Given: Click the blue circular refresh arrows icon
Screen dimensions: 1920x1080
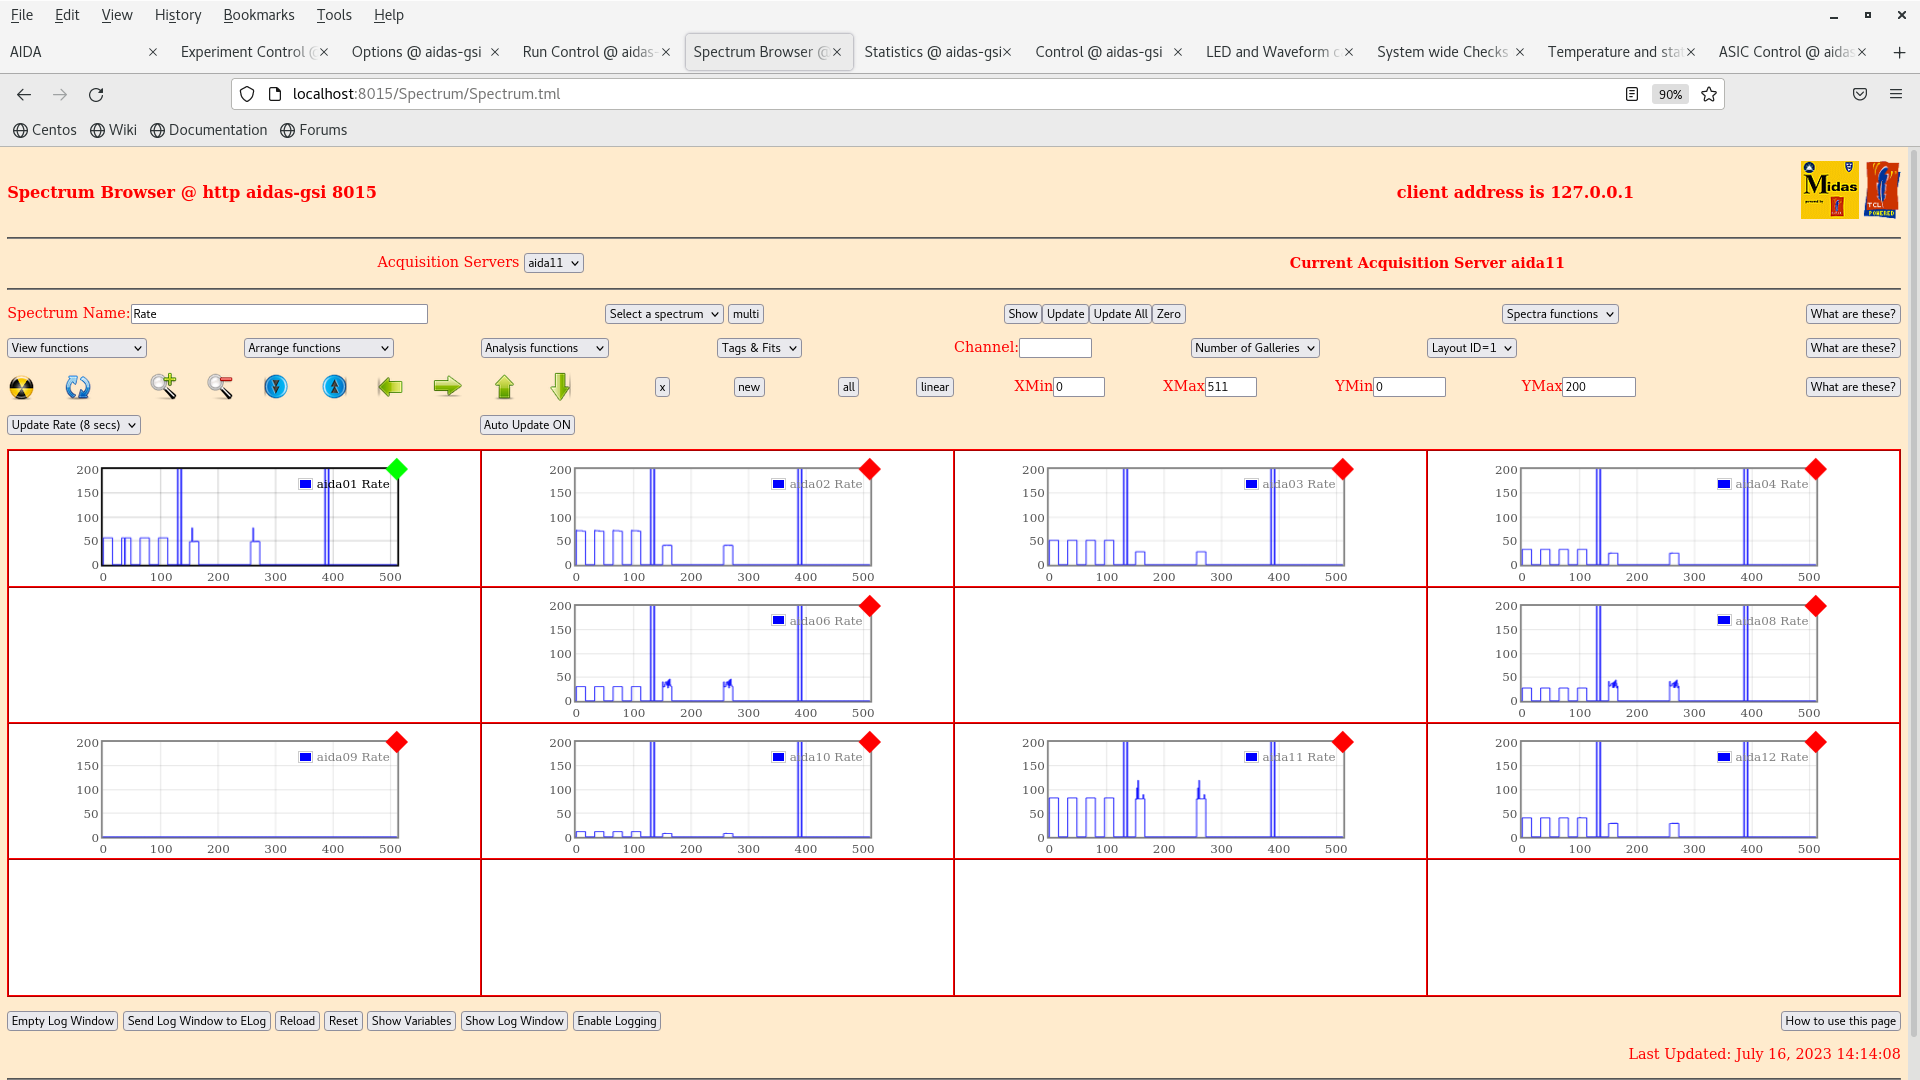Looking at the screenshot, I should 78,387.
